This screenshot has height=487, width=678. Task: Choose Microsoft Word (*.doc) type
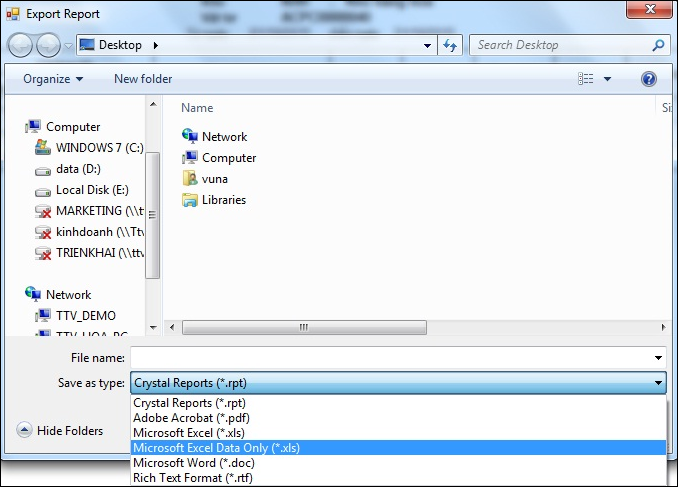(x=398, y=463)
